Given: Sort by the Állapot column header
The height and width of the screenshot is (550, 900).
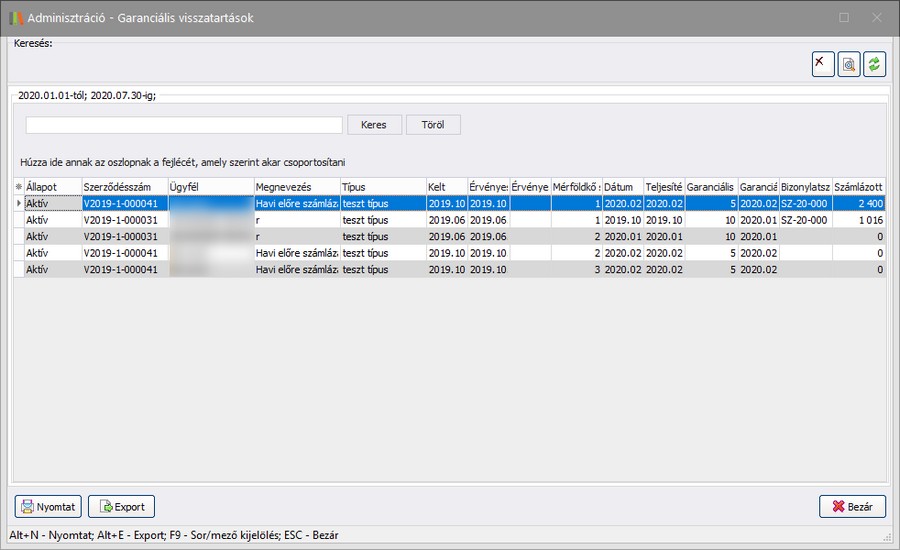Looking at the screenshot, I should (x=52, y=187).
